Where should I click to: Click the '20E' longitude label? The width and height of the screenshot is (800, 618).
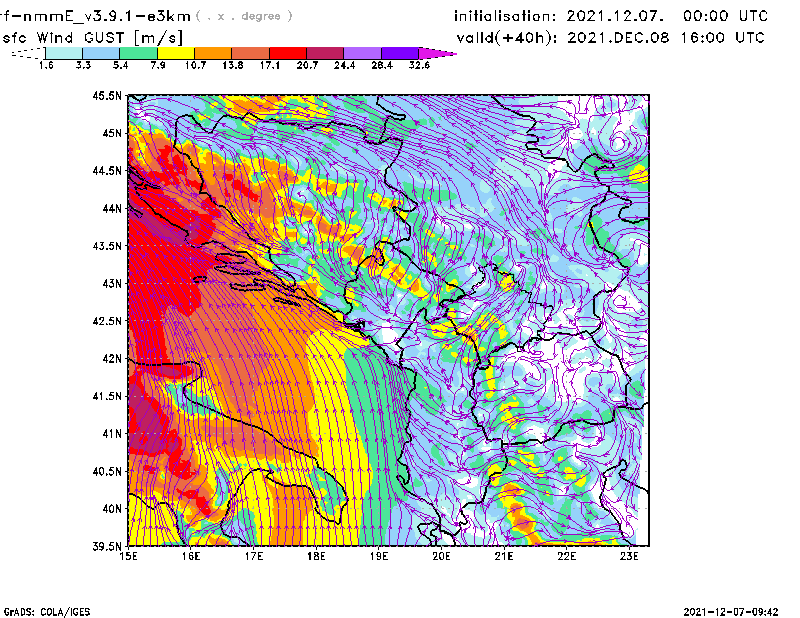pos(441,556)
